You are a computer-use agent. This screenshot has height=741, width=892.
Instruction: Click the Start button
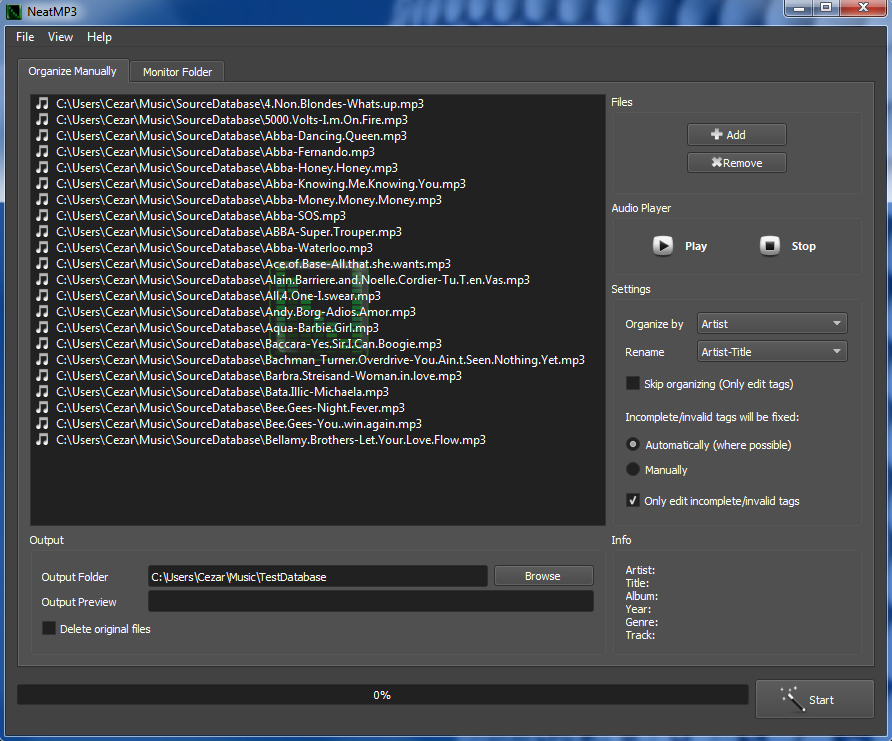815,699
